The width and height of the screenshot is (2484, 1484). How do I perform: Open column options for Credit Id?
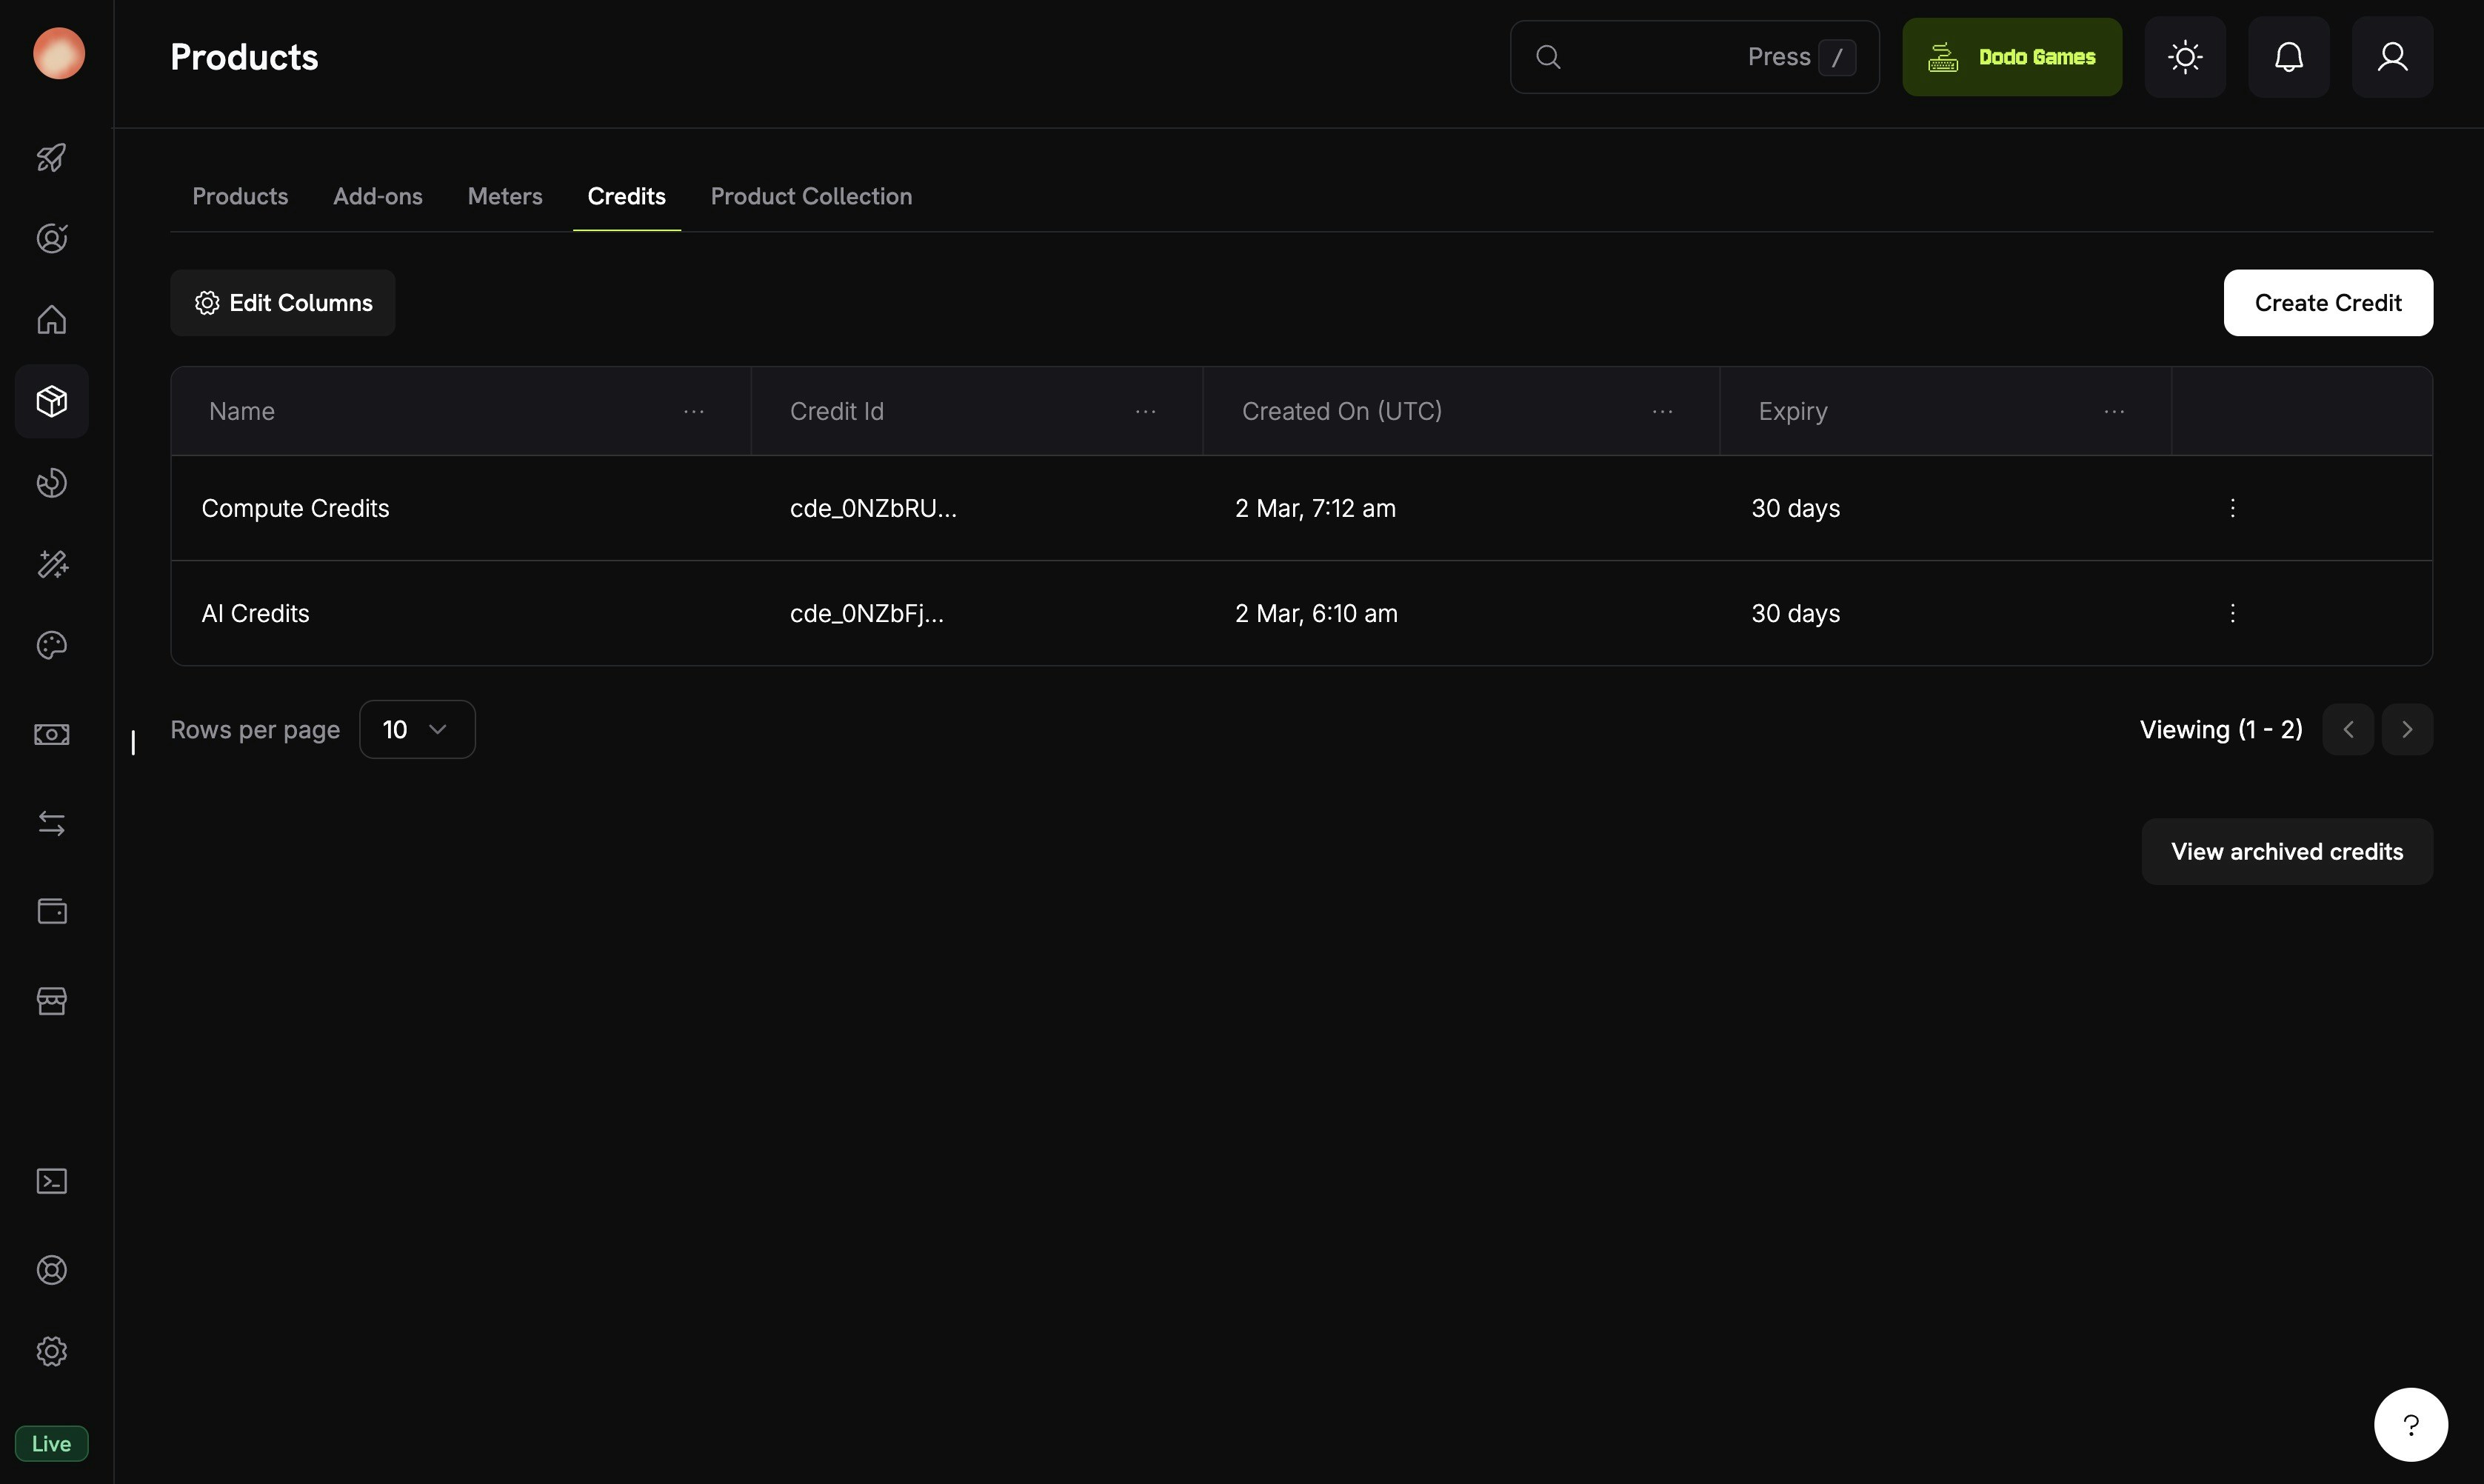[1146, 411]
